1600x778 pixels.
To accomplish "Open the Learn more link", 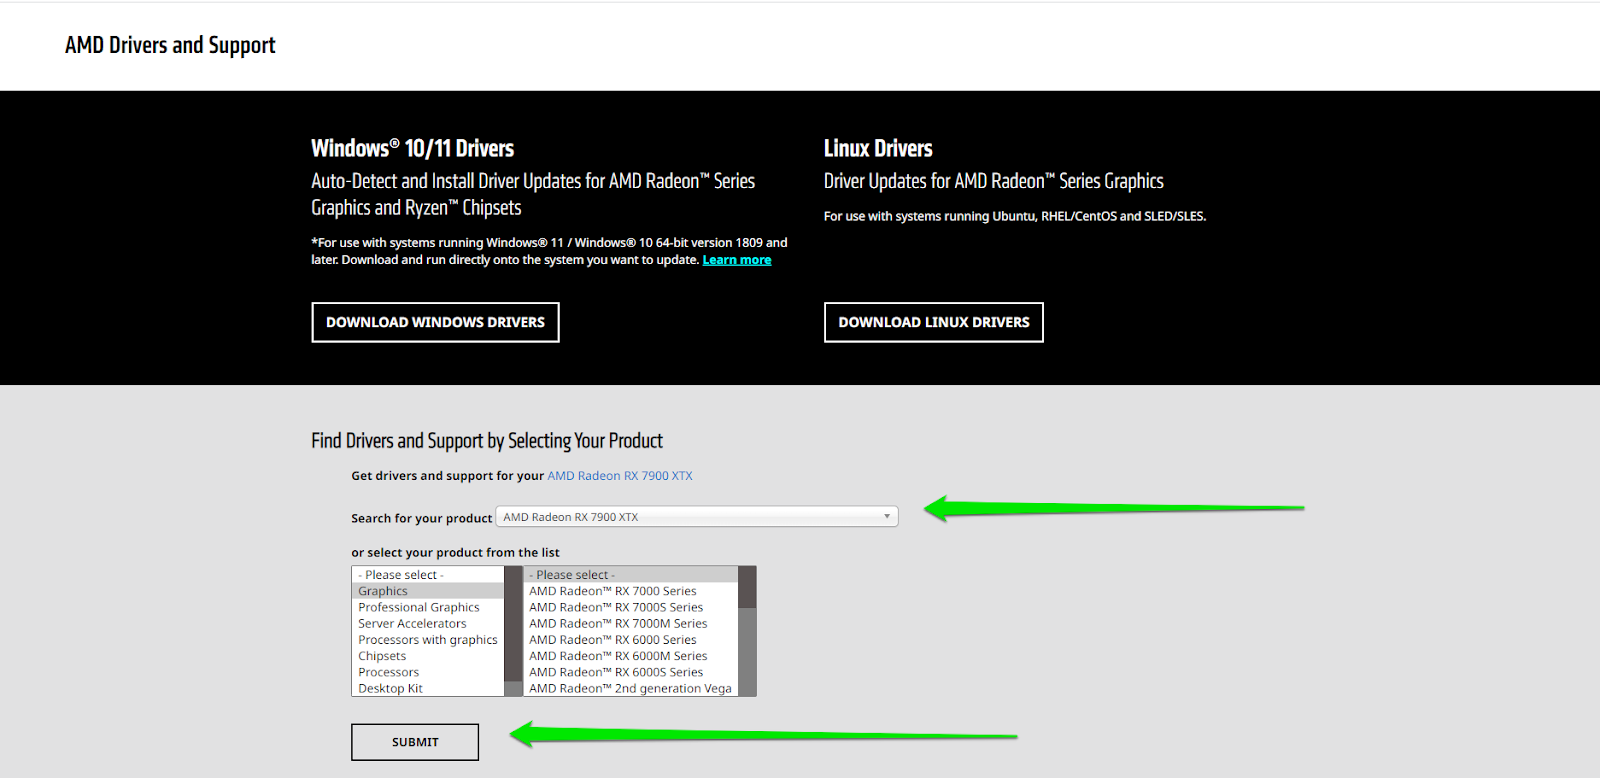I will pyautogui.click(x=736, y=260).
